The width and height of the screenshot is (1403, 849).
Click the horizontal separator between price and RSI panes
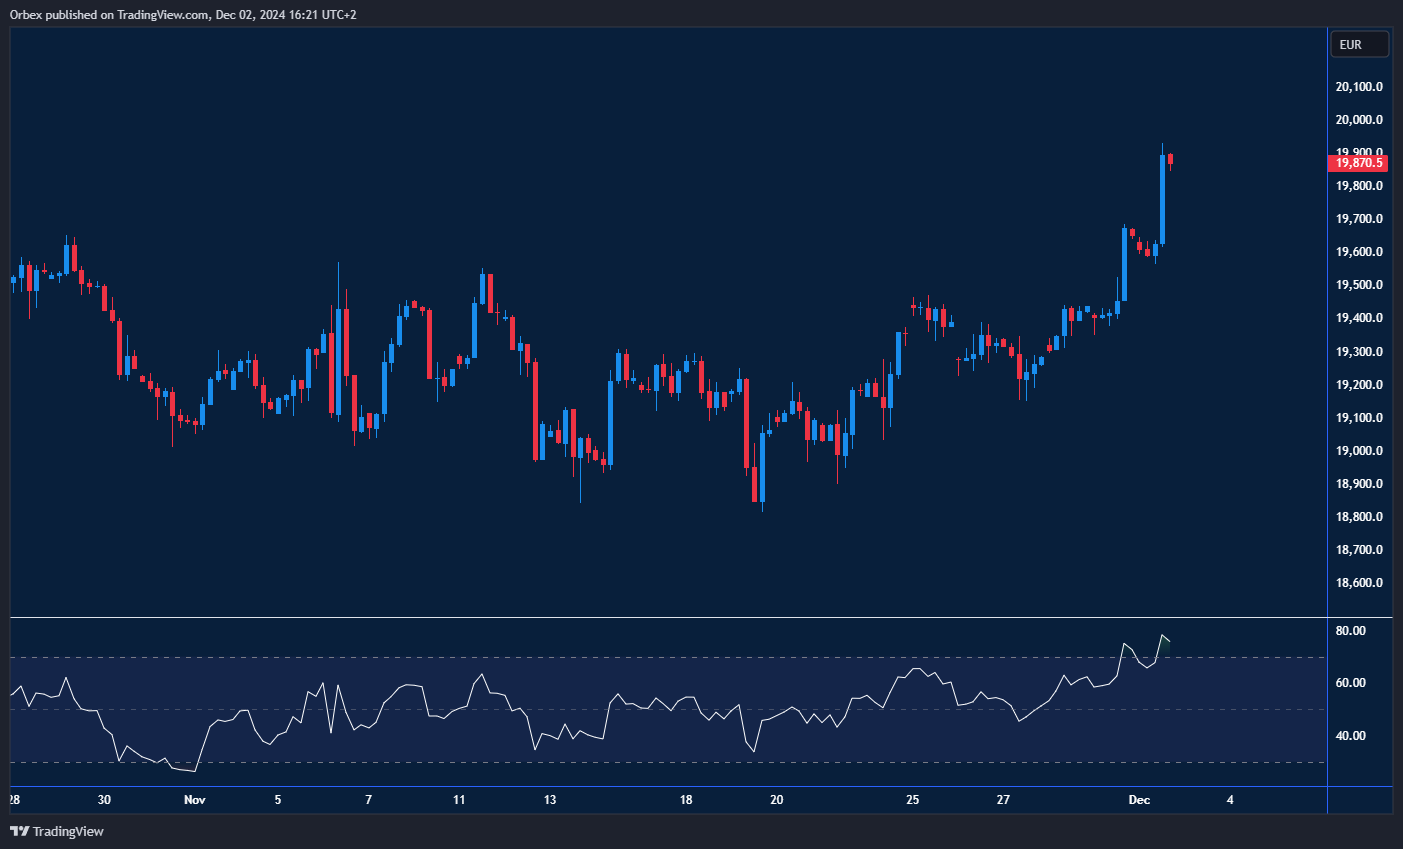click(x=700, y=618)
